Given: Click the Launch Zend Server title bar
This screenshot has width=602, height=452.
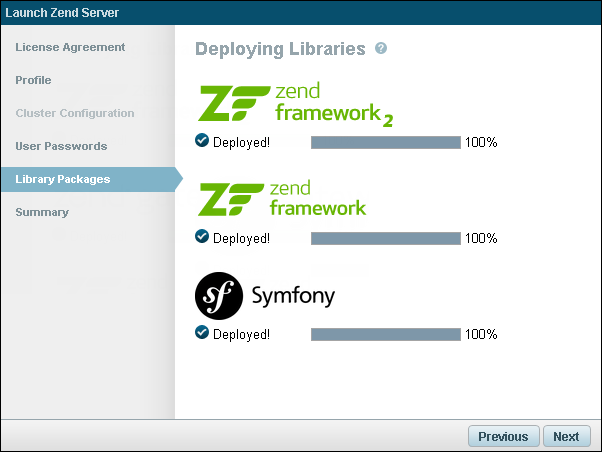Looking at the screenshot, I should [300, 11].
